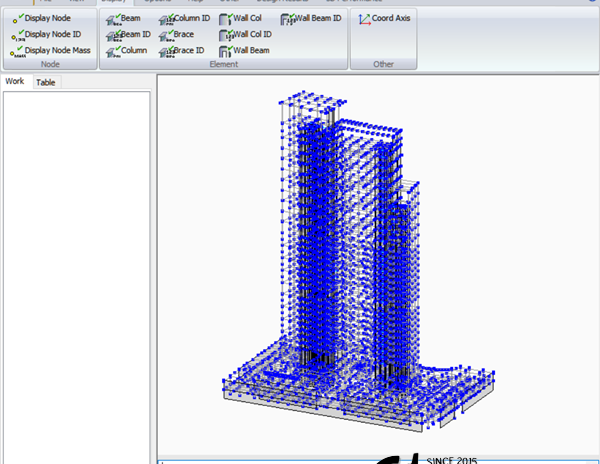
Task: Click the Brace ID icon
Action: (x=167, y=50)
